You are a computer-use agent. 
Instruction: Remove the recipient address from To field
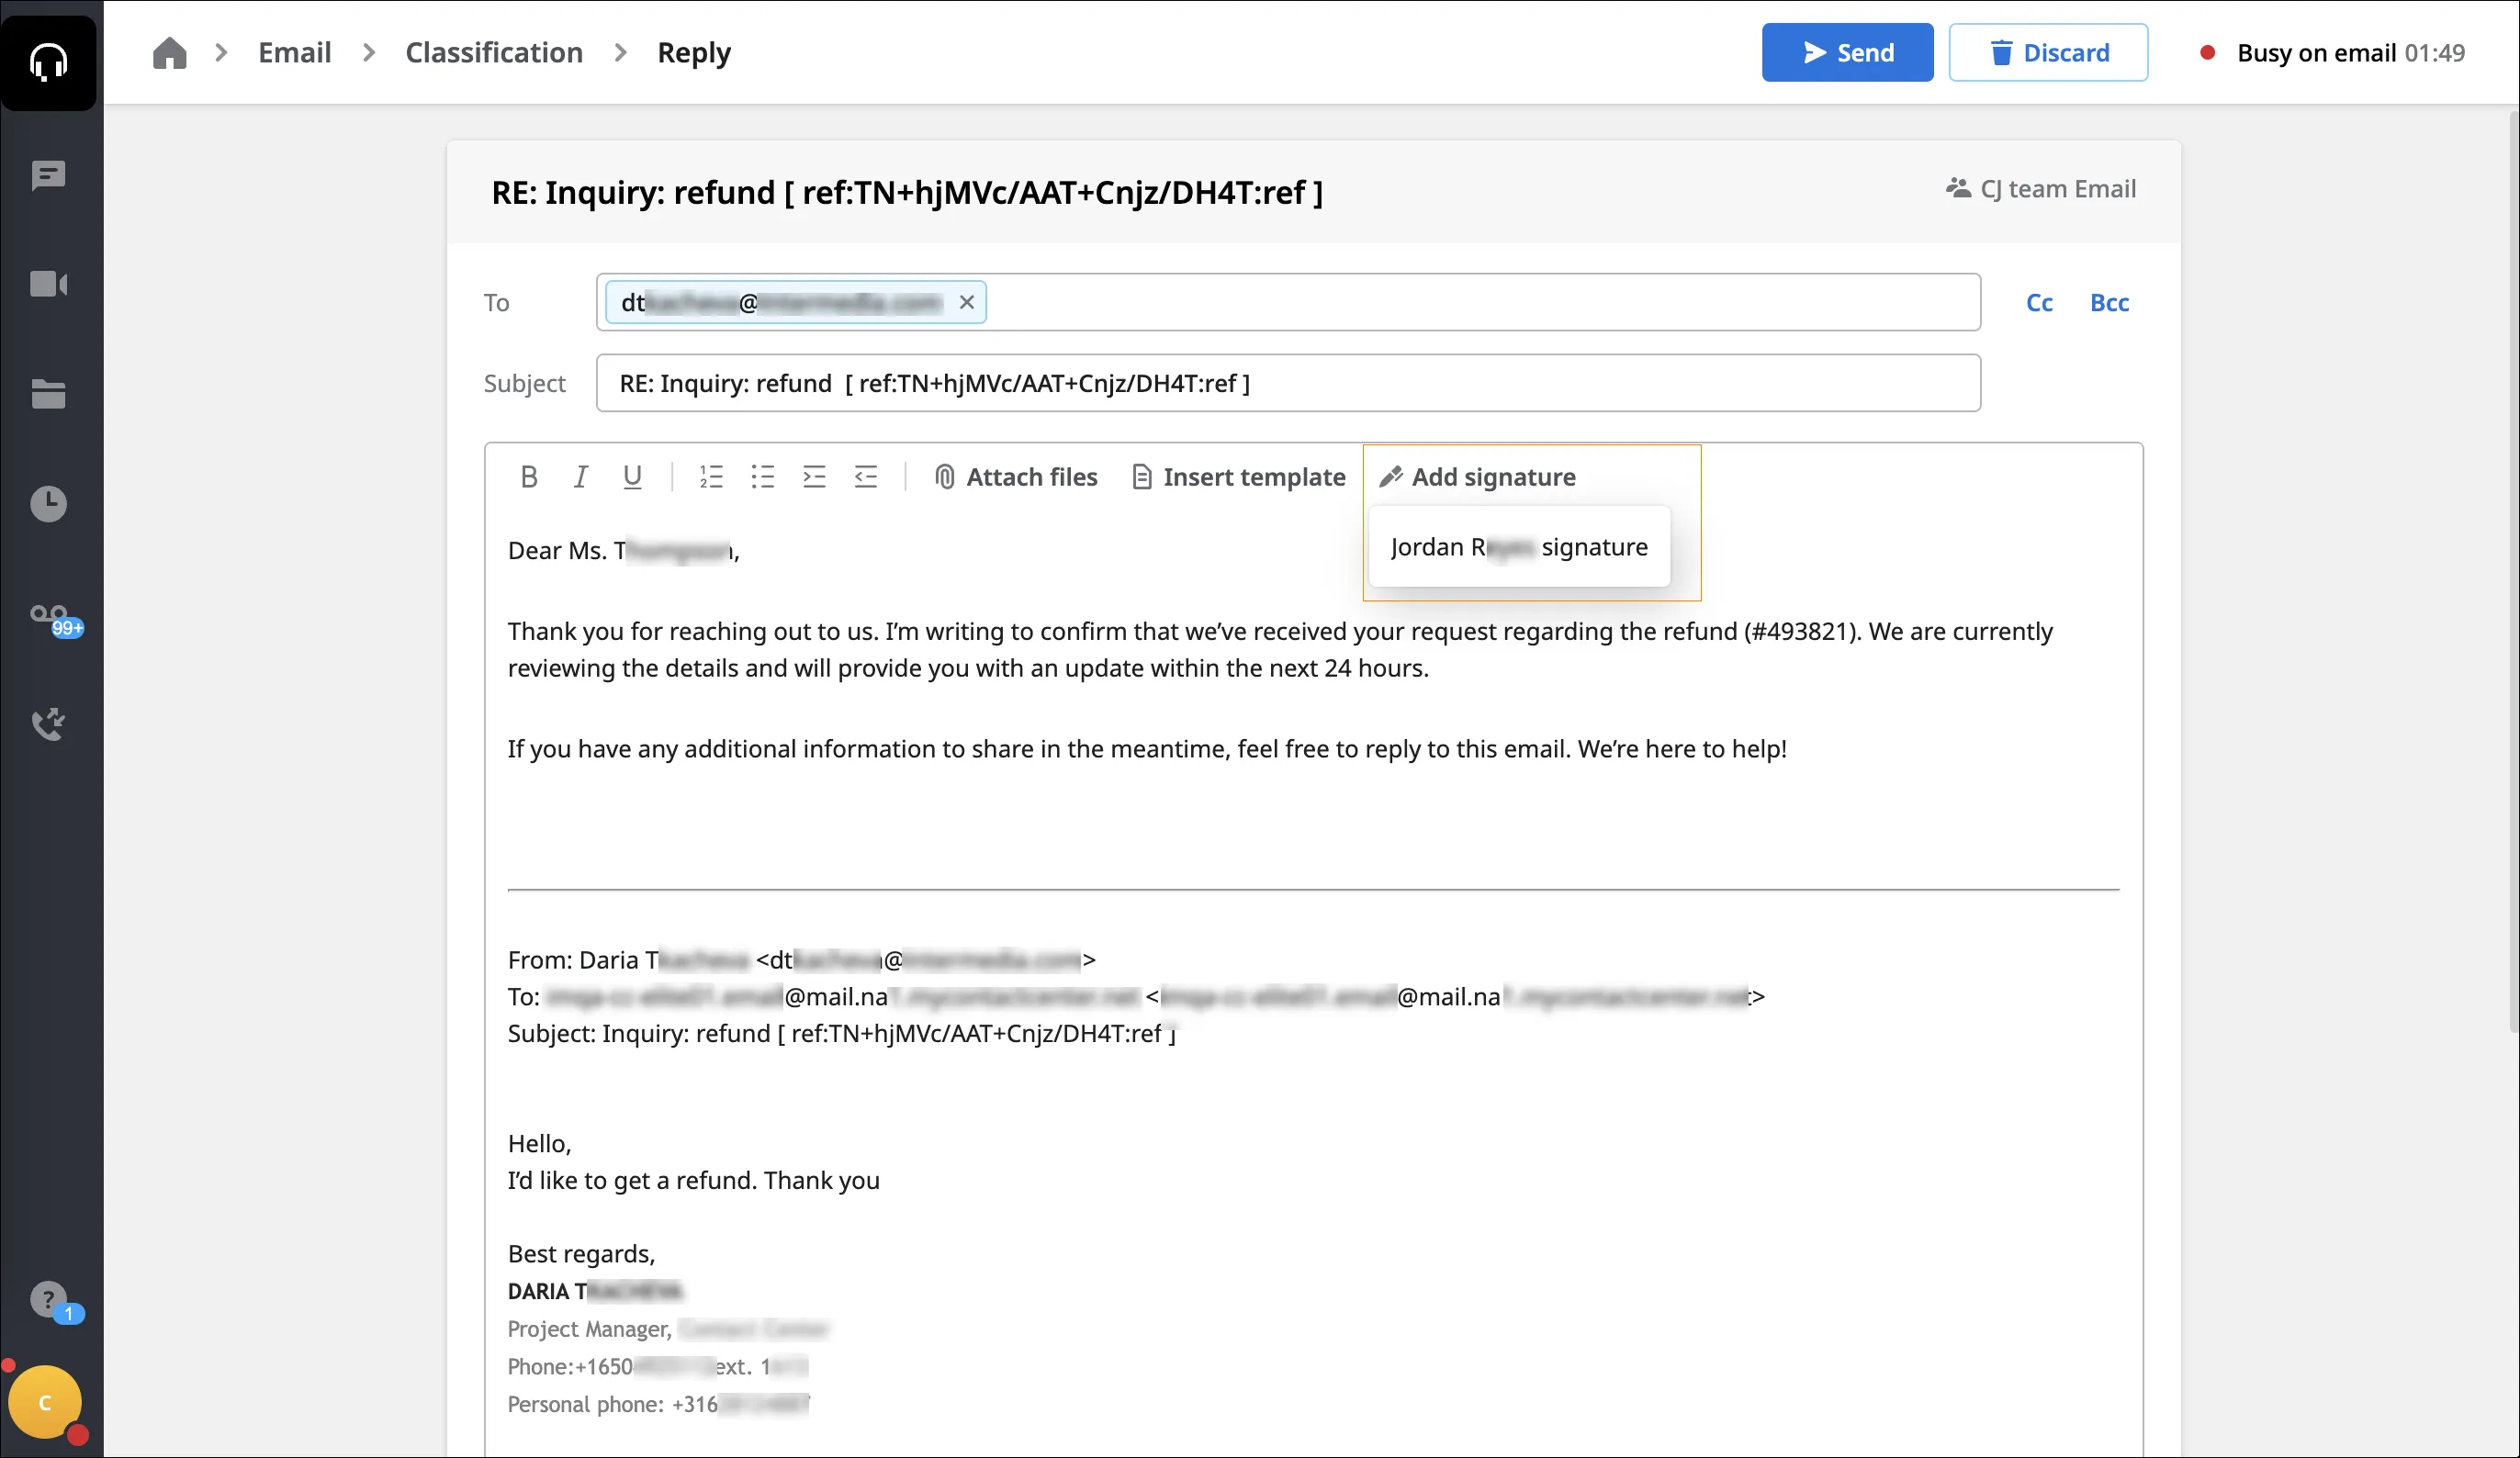coord(967,302)
